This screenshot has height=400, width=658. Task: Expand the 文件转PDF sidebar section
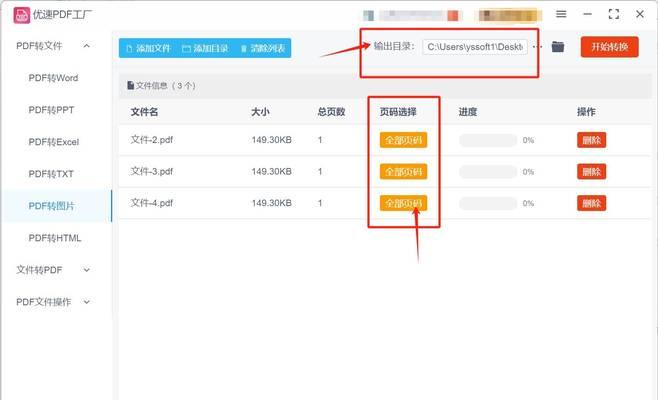[x=86, y=270]
